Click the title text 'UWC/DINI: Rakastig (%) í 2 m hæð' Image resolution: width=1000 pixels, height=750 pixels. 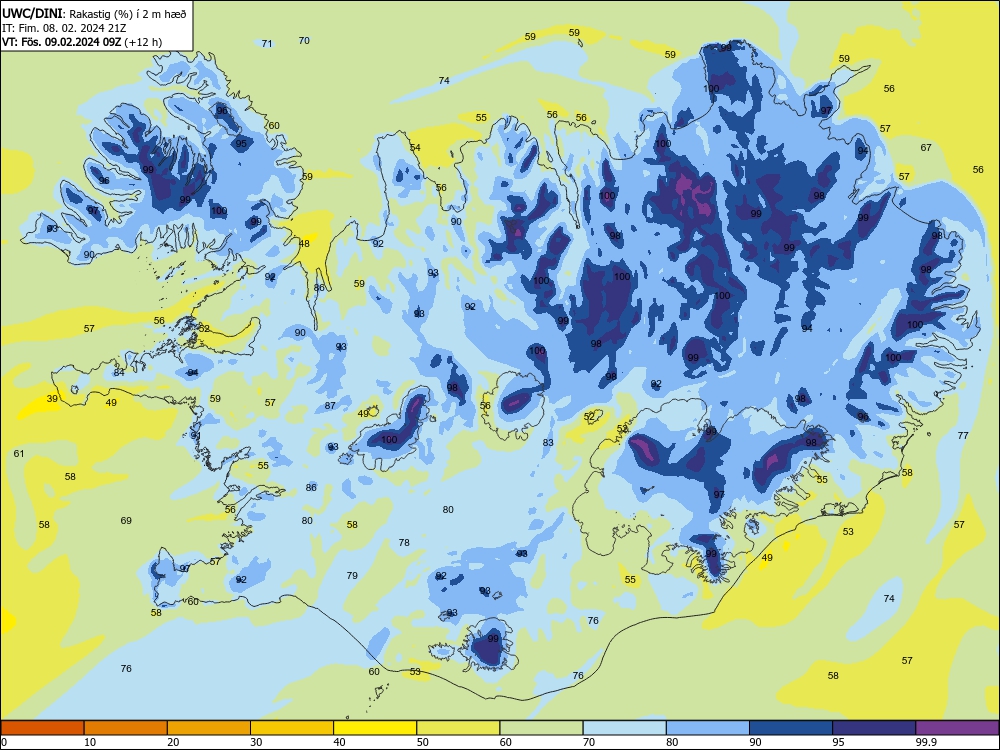[94, 13]
